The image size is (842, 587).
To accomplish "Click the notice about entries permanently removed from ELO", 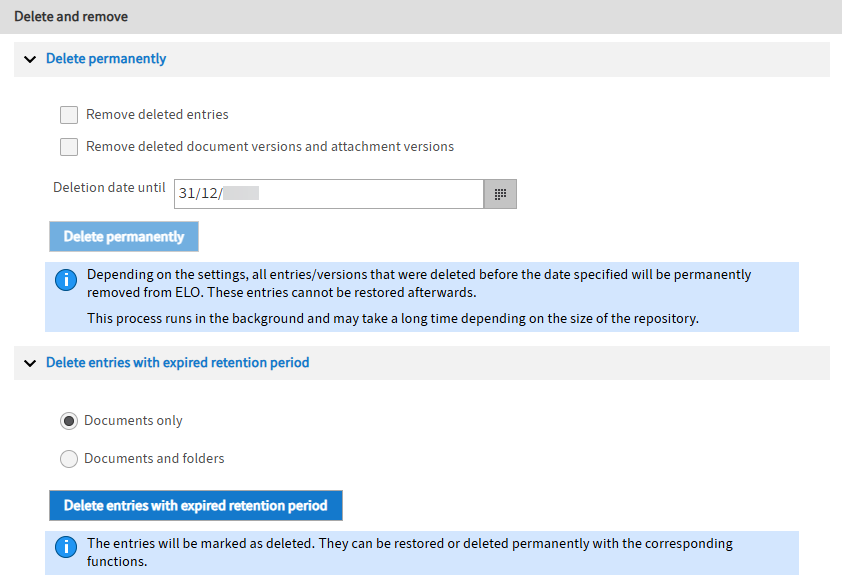I will (418, 282).
